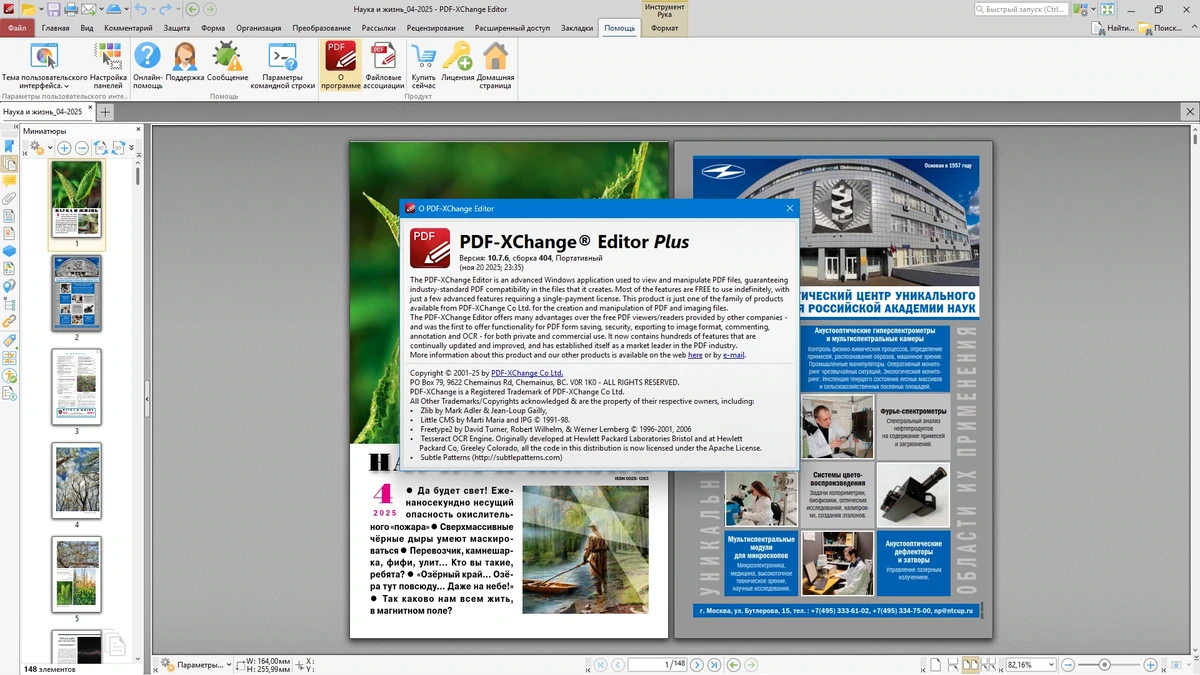Open the Layers pane icon in sidebar
The width and height of the screenshot is (1200, 675).
pos(9,251)
